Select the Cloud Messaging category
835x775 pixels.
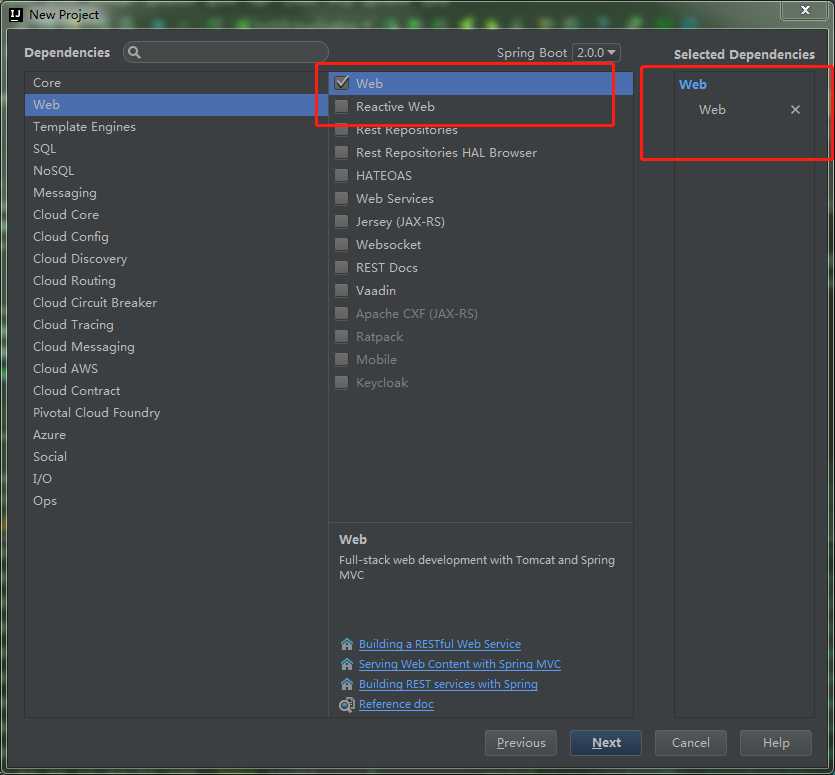pyautogui.click(x=176, y=347)
